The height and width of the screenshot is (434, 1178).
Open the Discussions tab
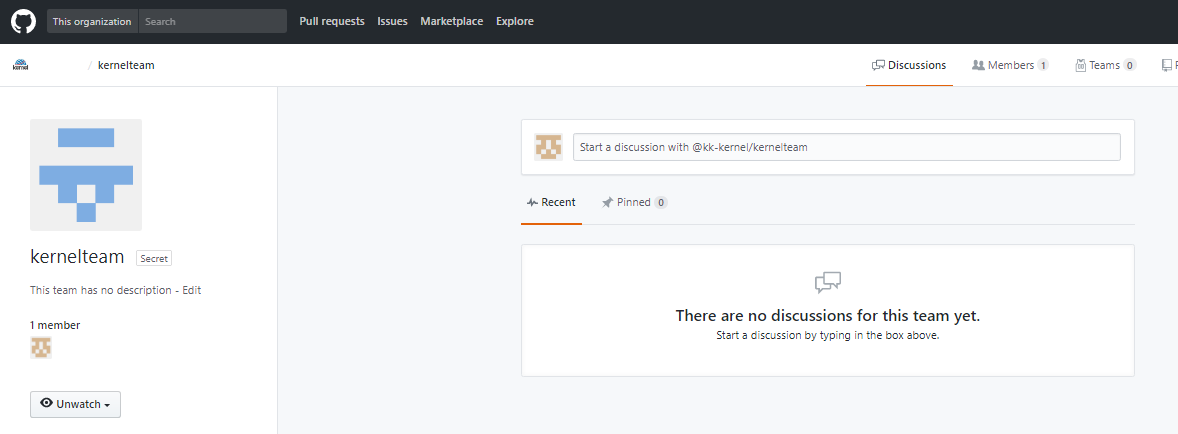tap(909, 65)
